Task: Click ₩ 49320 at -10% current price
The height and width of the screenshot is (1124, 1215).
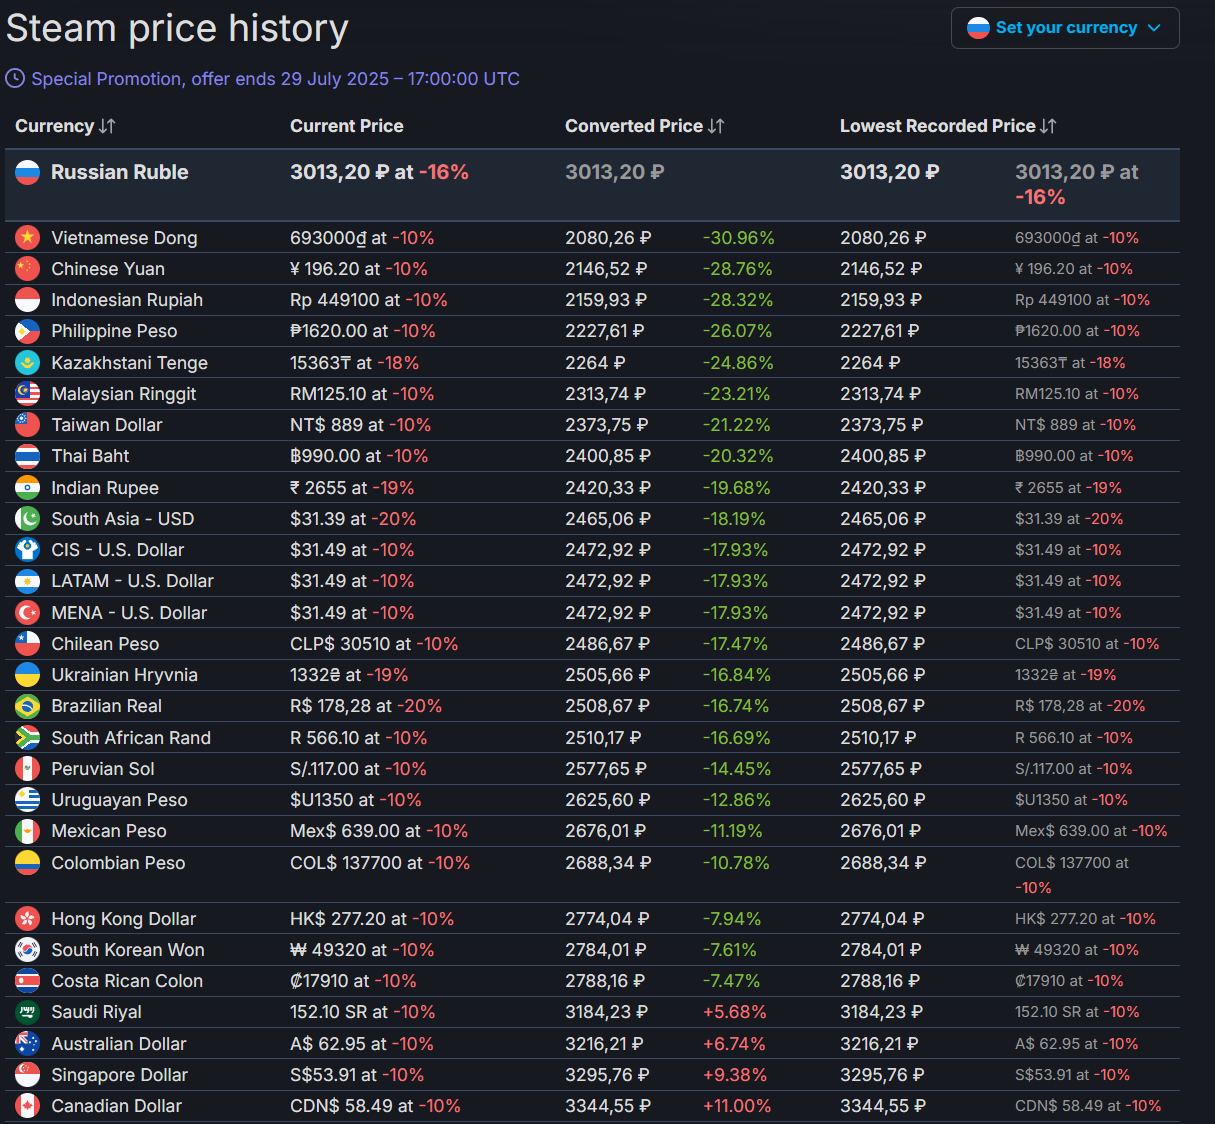Action: 362,950
